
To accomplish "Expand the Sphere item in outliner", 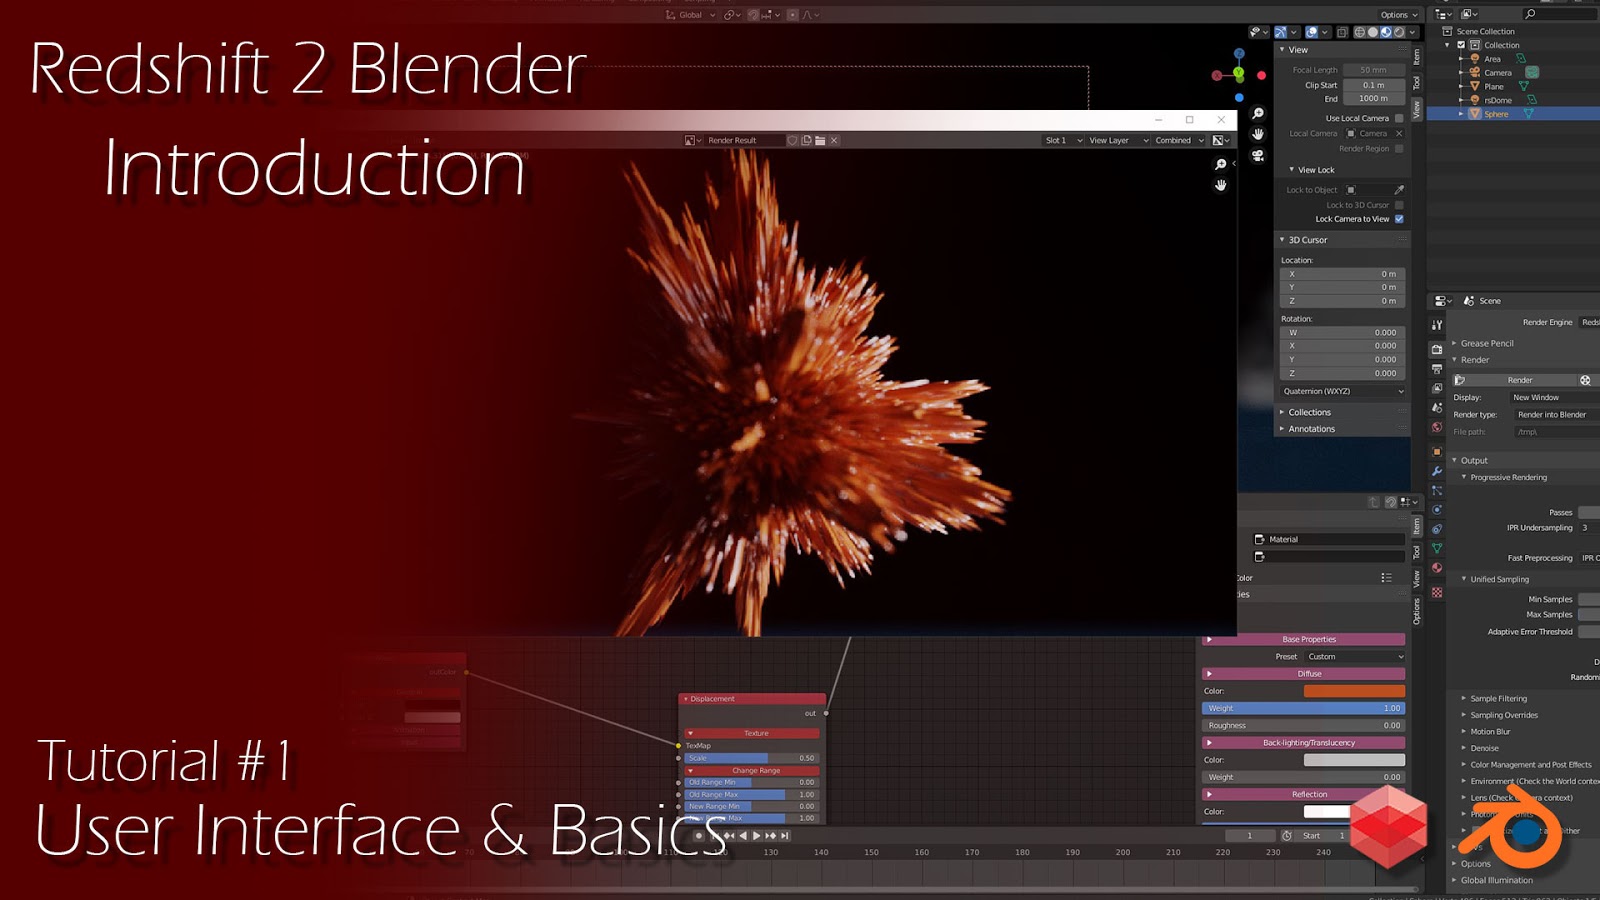I will coord(1461,114).
